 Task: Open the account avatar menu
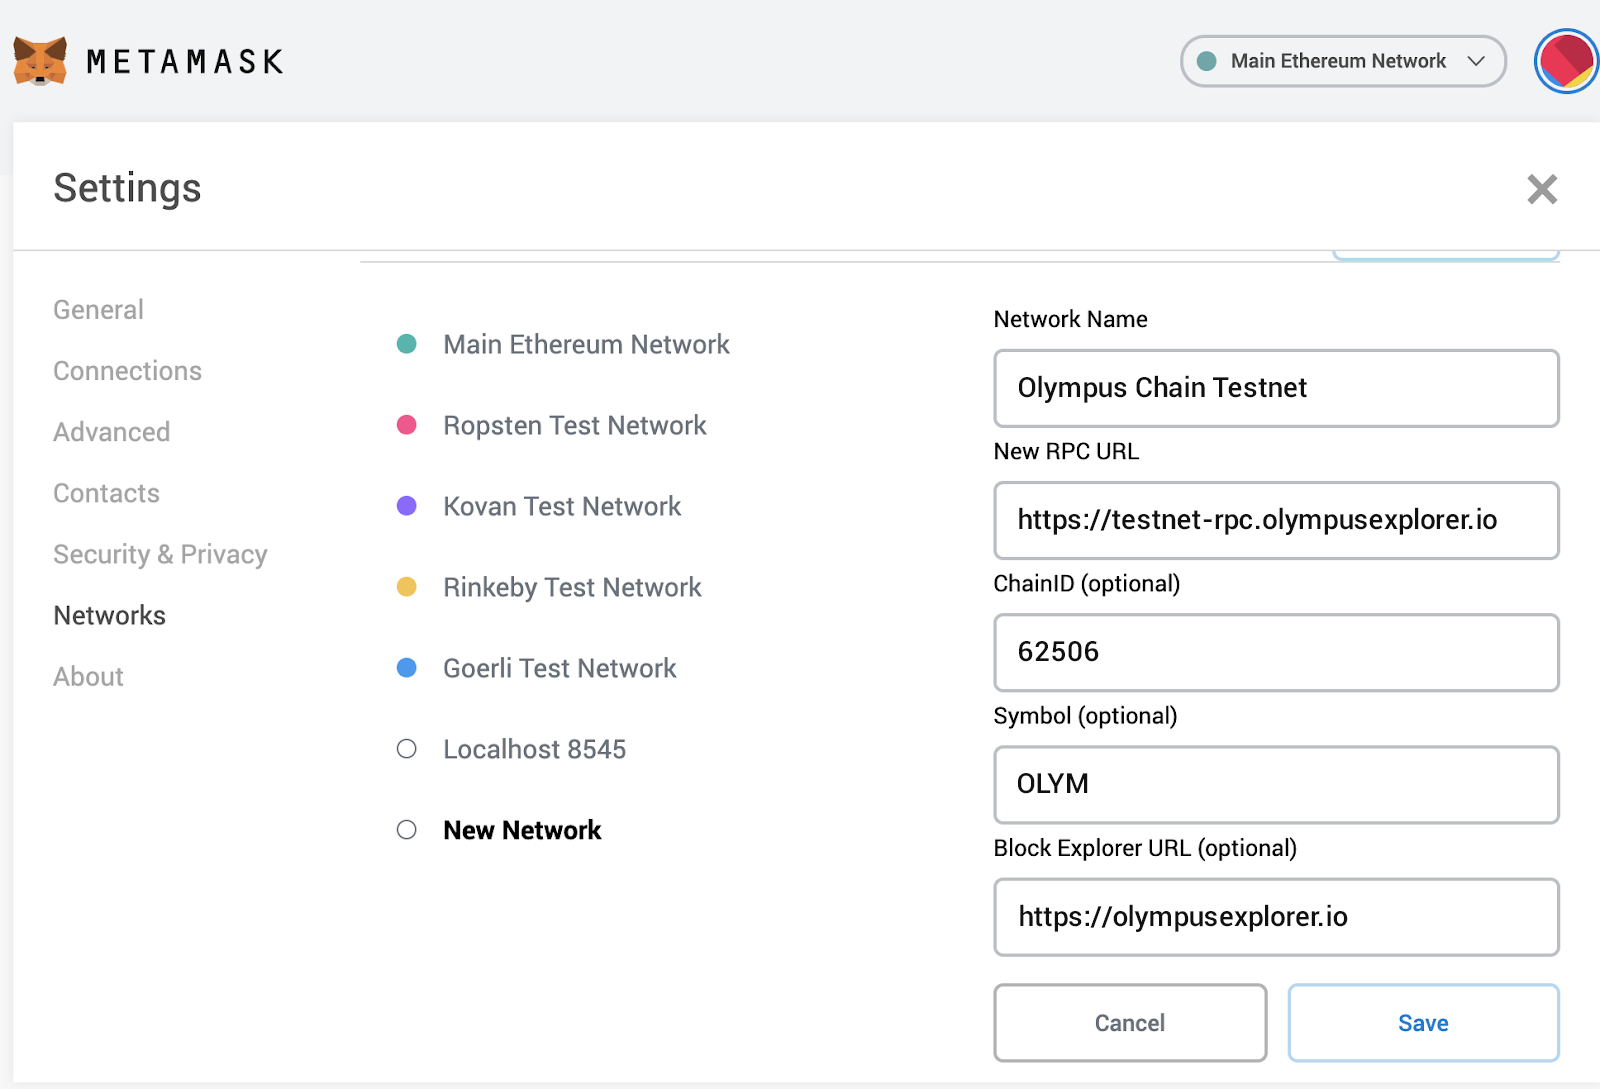click(1566, 61)
